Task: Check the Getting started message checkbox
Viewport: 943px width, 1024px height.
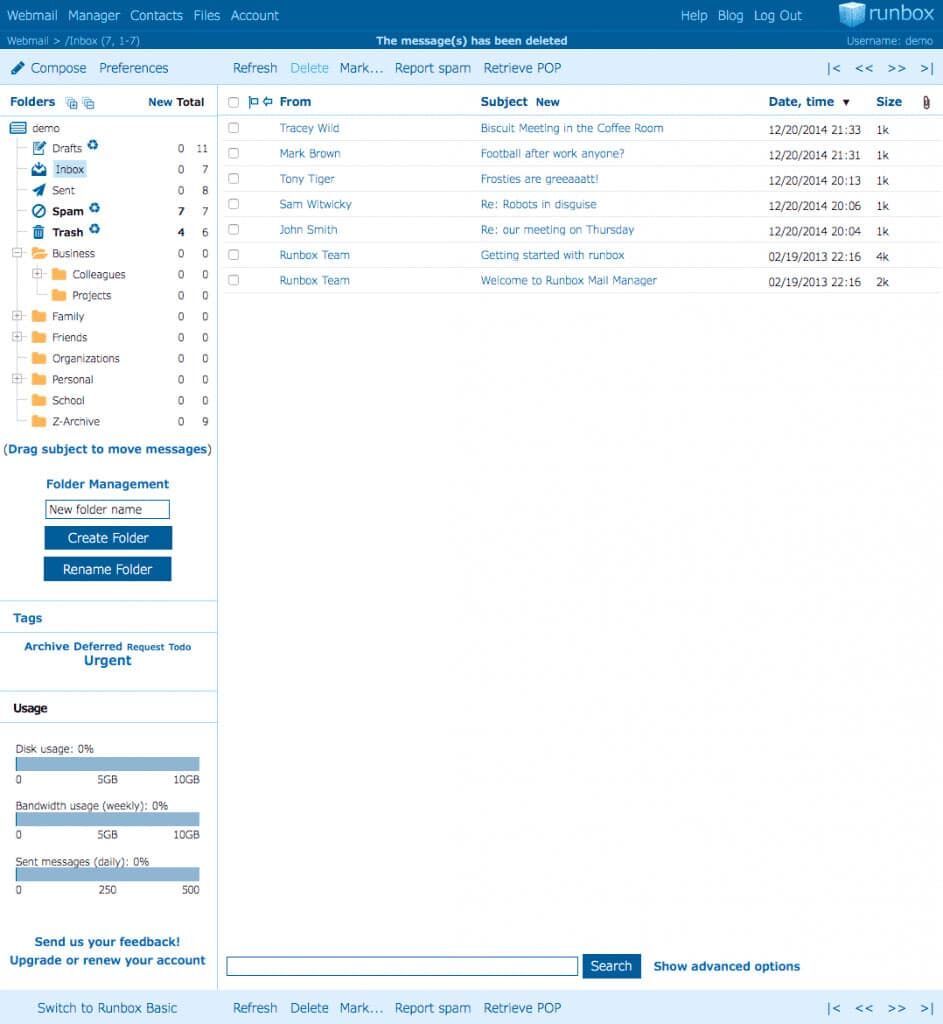Action: pyautogui.click(x=233, y=255)
